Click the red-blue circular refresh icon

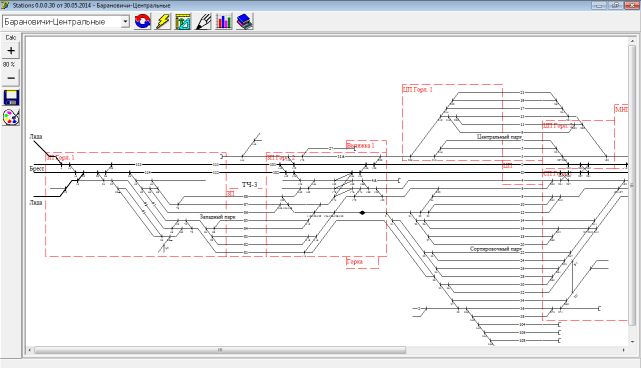coord(142,21)
